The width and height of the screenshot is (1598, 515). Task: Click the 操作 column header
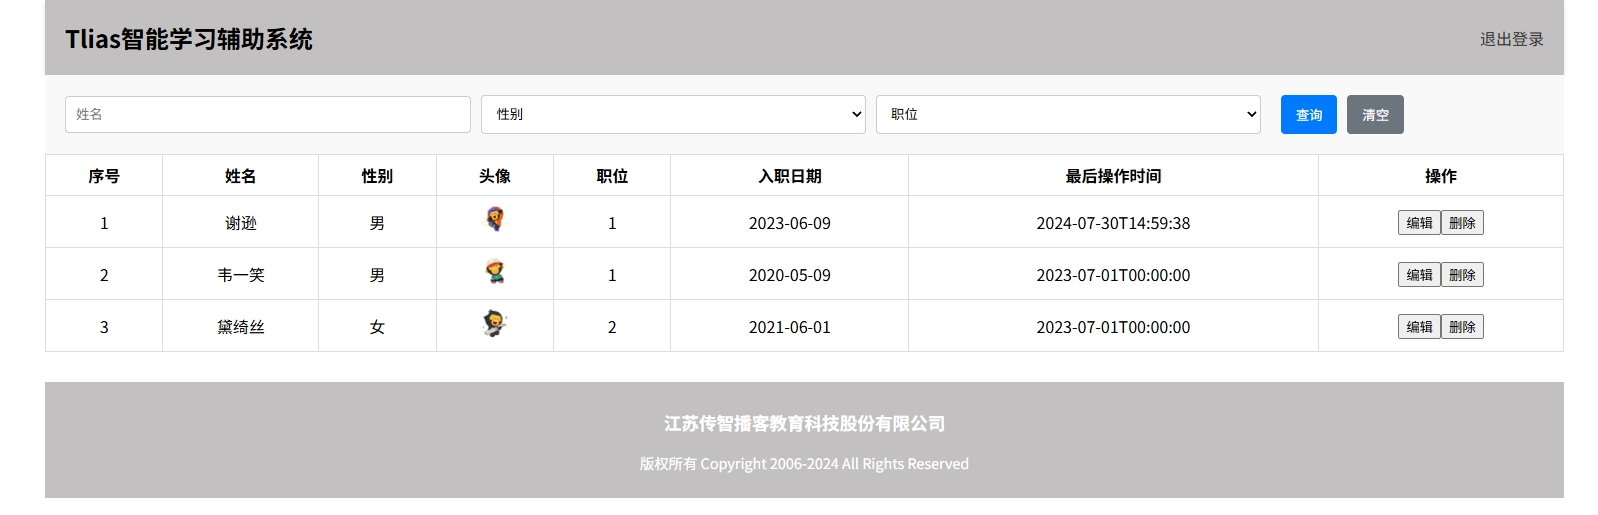1441,176
